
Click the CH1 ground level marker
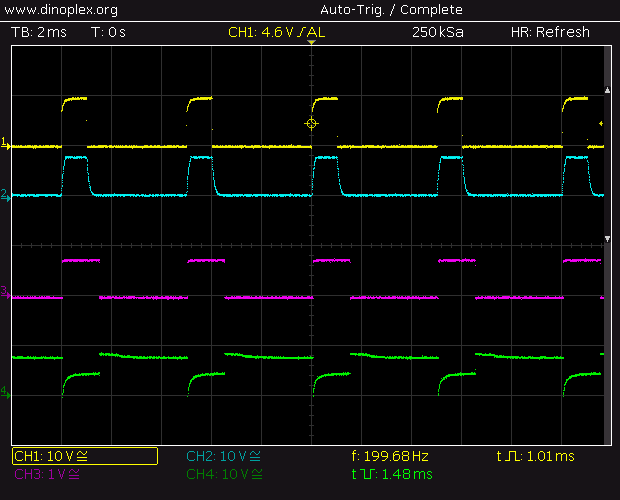tap(6, 144)
